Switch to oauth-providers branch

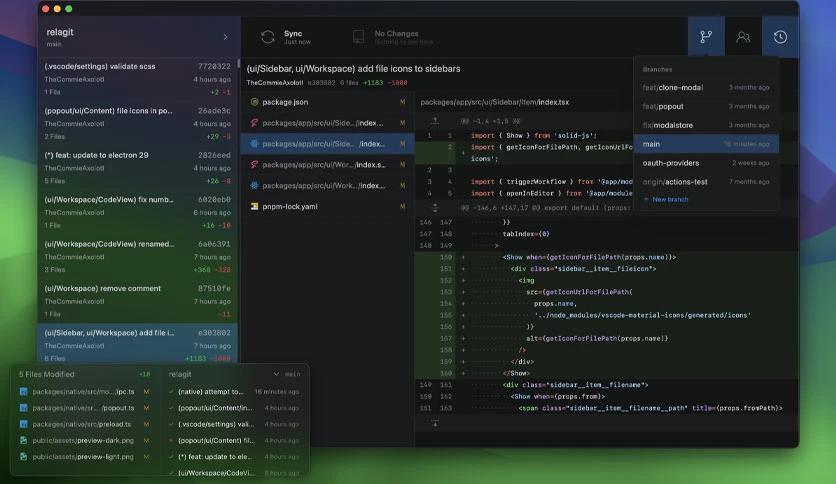706,163
